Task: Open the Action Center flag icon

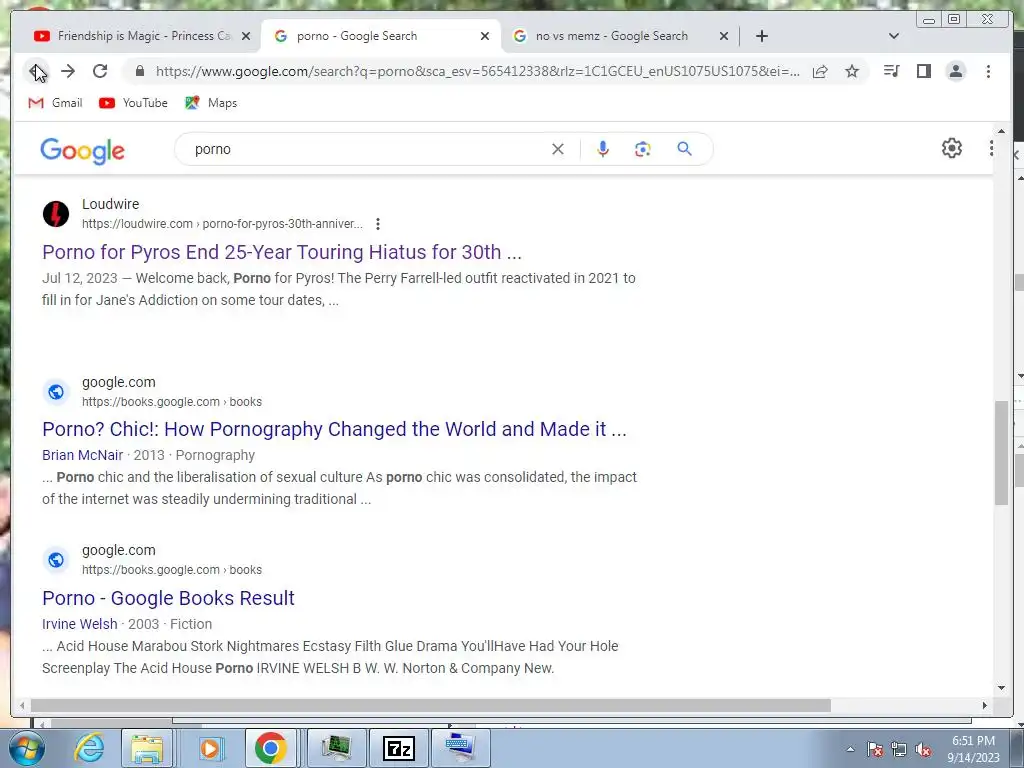Action: pos(875,750)
